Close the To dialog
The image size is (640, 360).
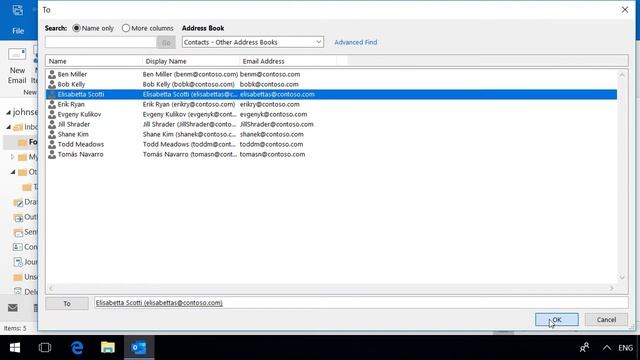pyautogui.click(x=624, y=9)
